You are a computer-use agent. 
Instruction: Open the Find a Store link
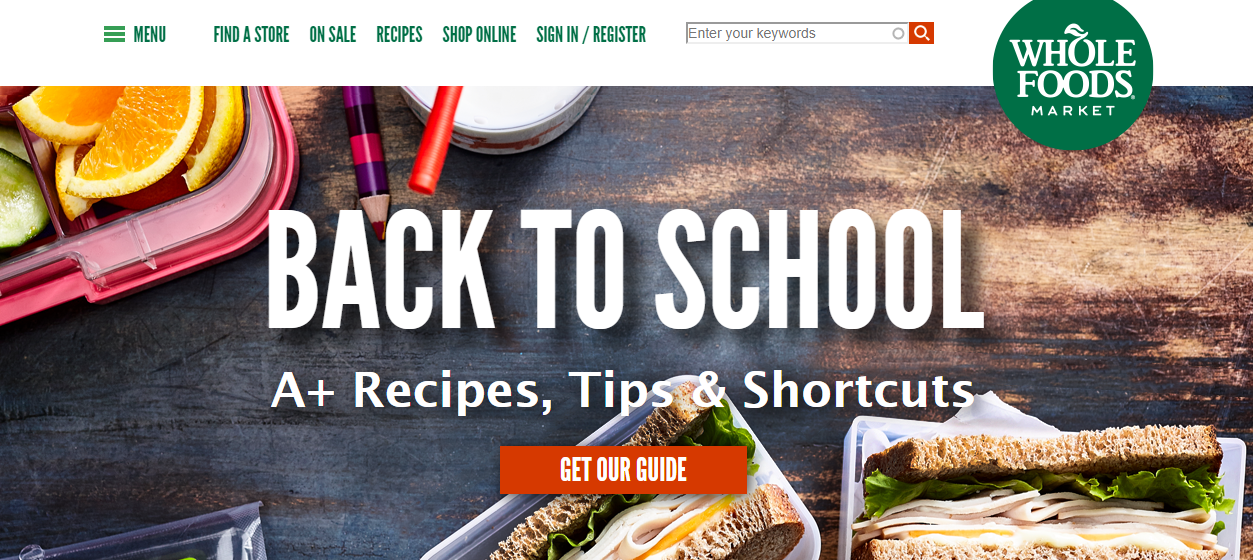point(251,35)
